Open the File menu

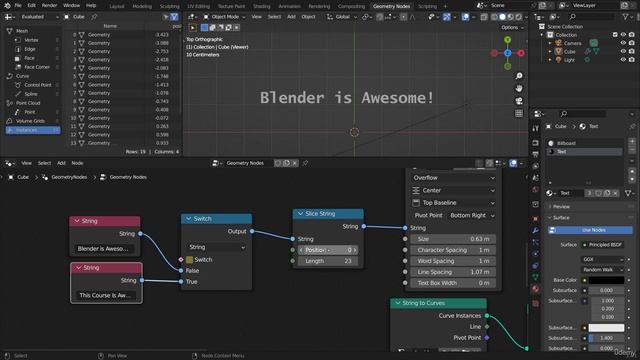pos(18,5)
